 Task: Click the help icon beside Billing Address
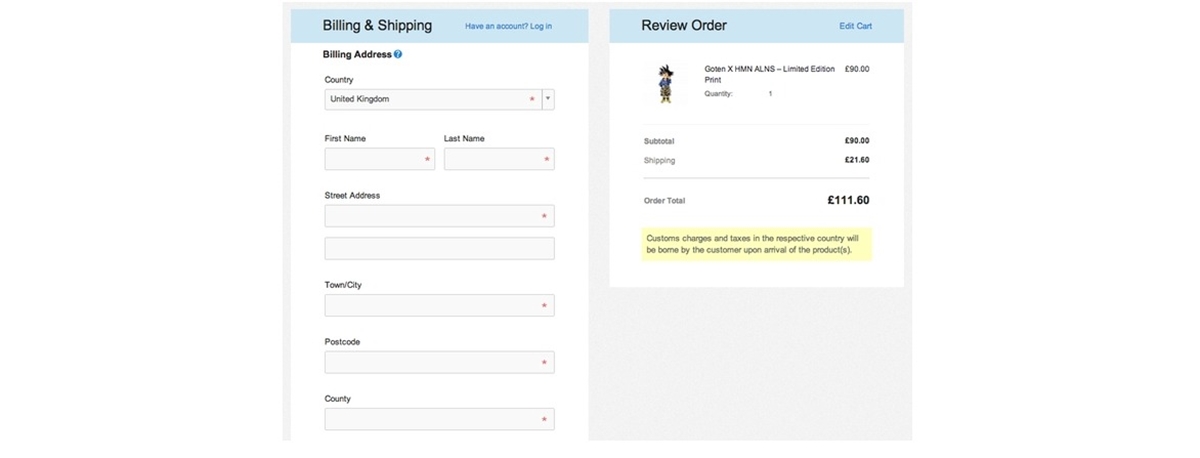tap(398, 54)
